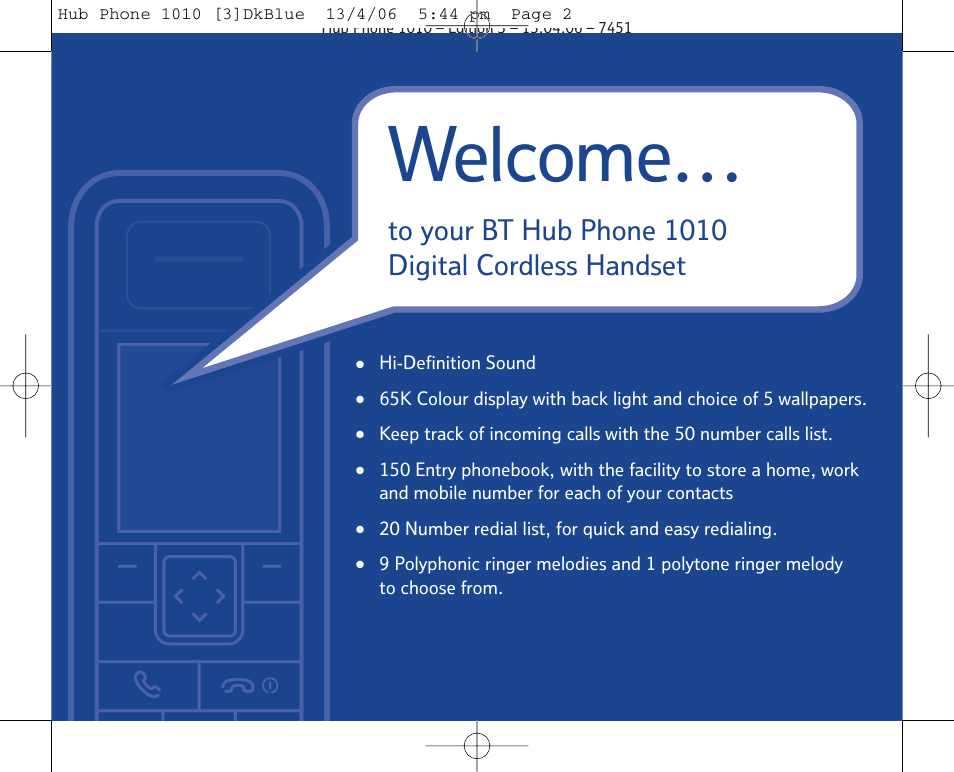
Task: Click the right registration crosshair mark
Action: 928,385
